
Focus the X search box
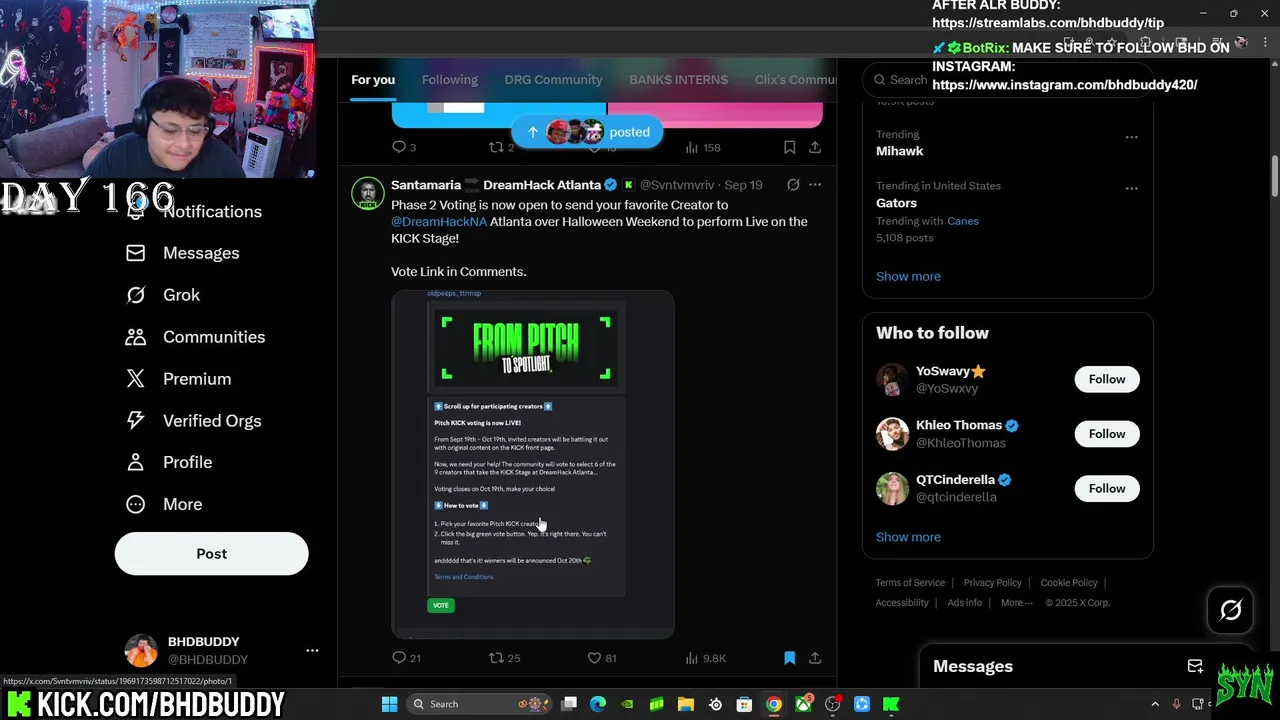(x=1007, y=80)
